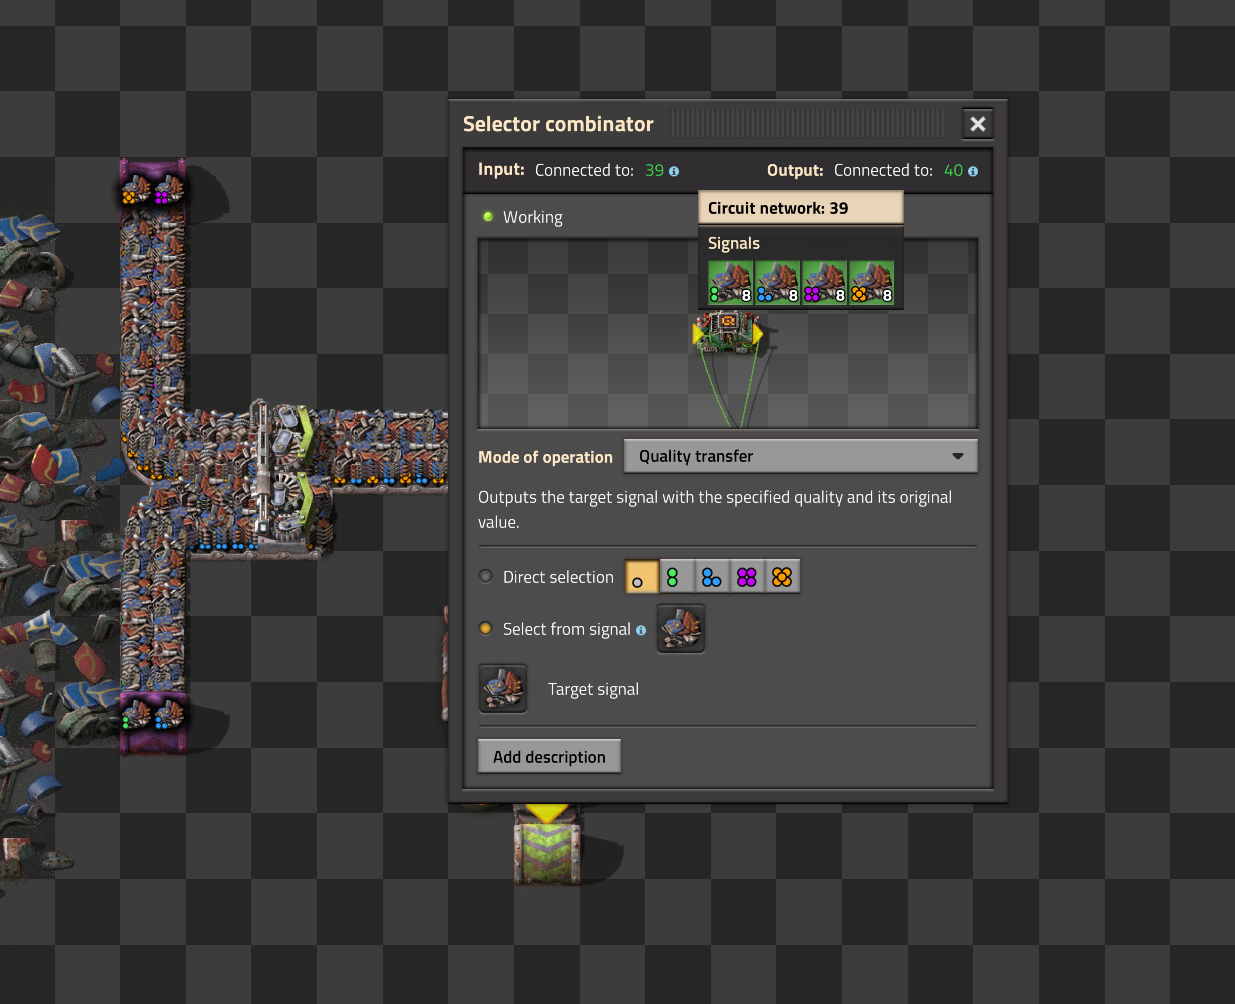Select the legendary scrap signal in tooltip
The height and width of the screenshot is (1004, 1235).
tap(871, 283)
